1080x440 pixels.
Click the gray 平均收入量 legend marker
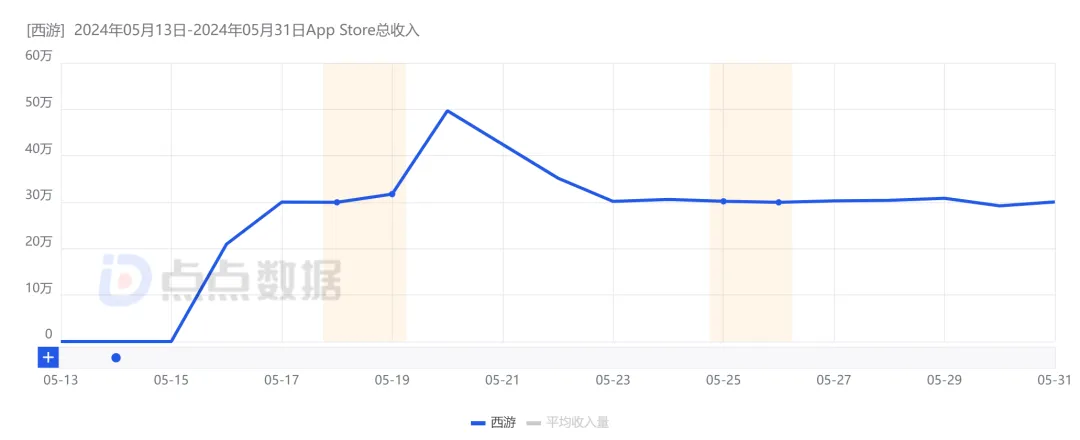click(533, 423)
